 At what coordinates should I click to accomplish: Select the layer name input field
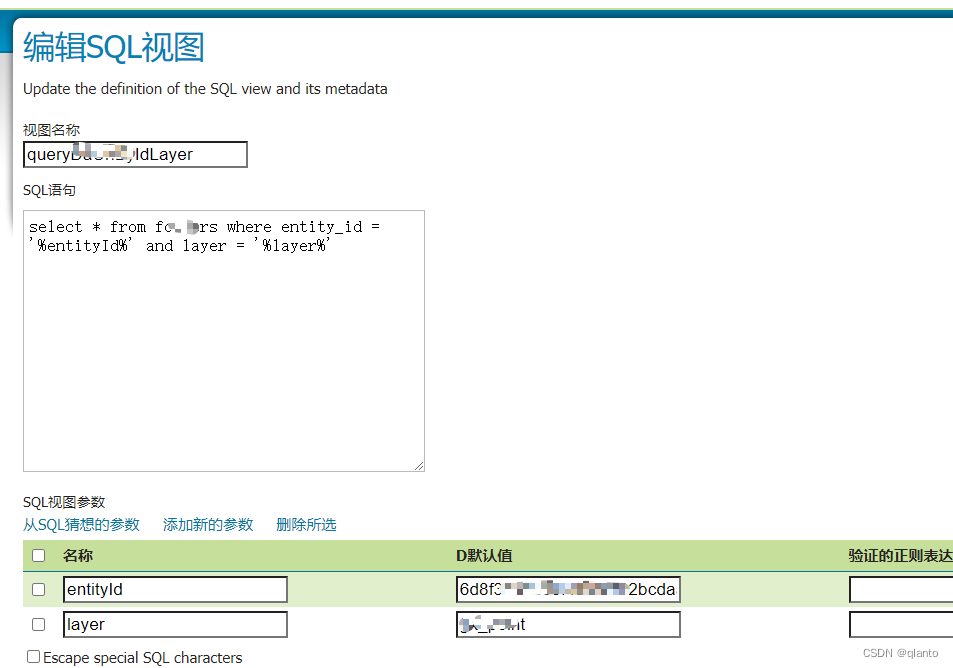[x=175, y=624]
